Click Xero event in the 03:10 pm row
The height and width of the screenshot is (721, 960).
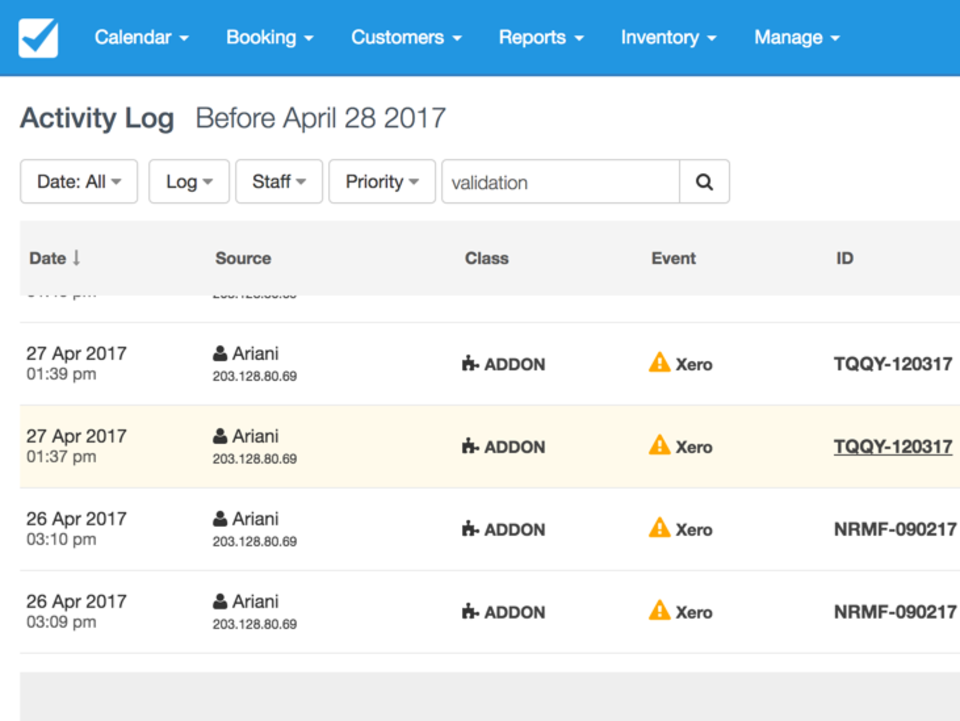[694, 529]
